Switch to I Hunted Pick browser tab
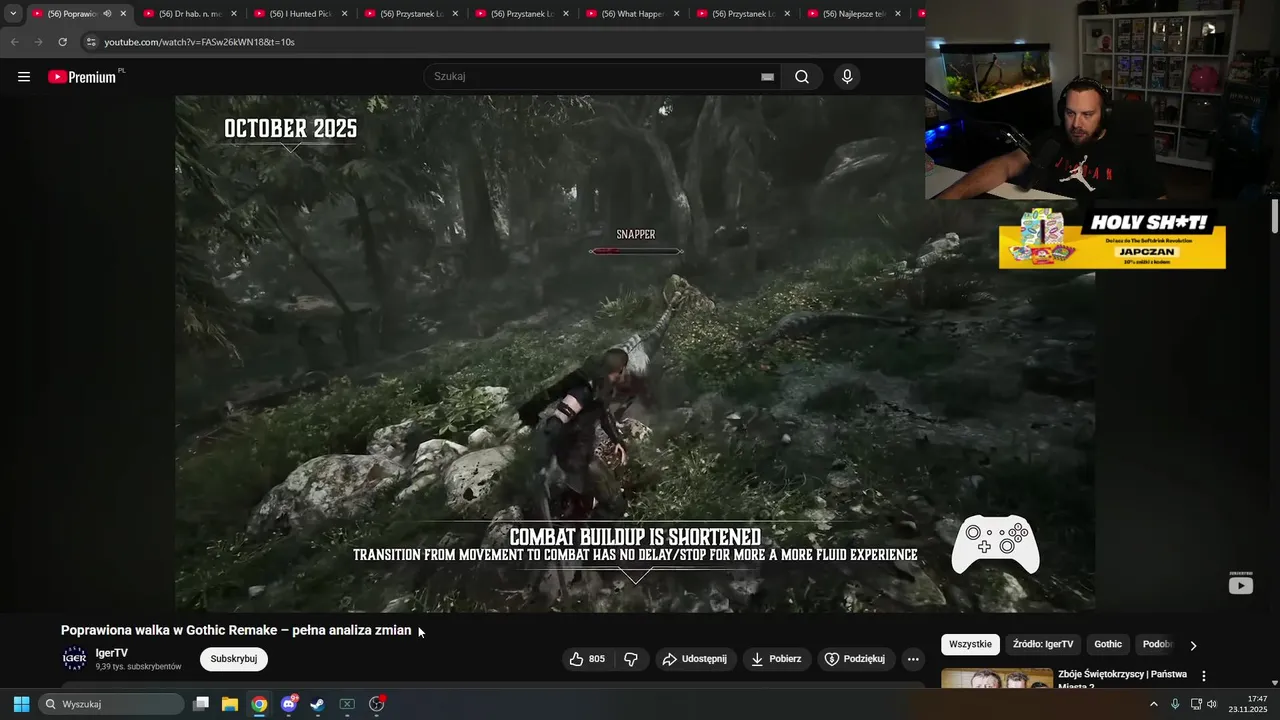1280x720 pixels. tap(297, 14)
